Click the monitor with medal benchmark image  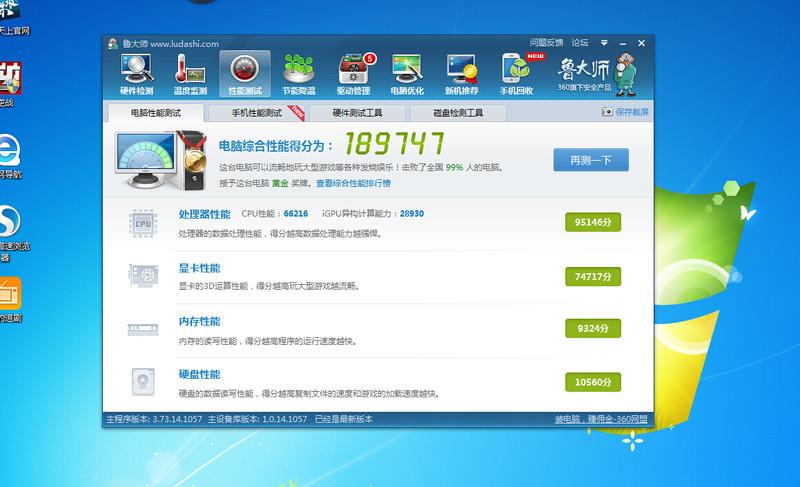click(x=161, y=160)
